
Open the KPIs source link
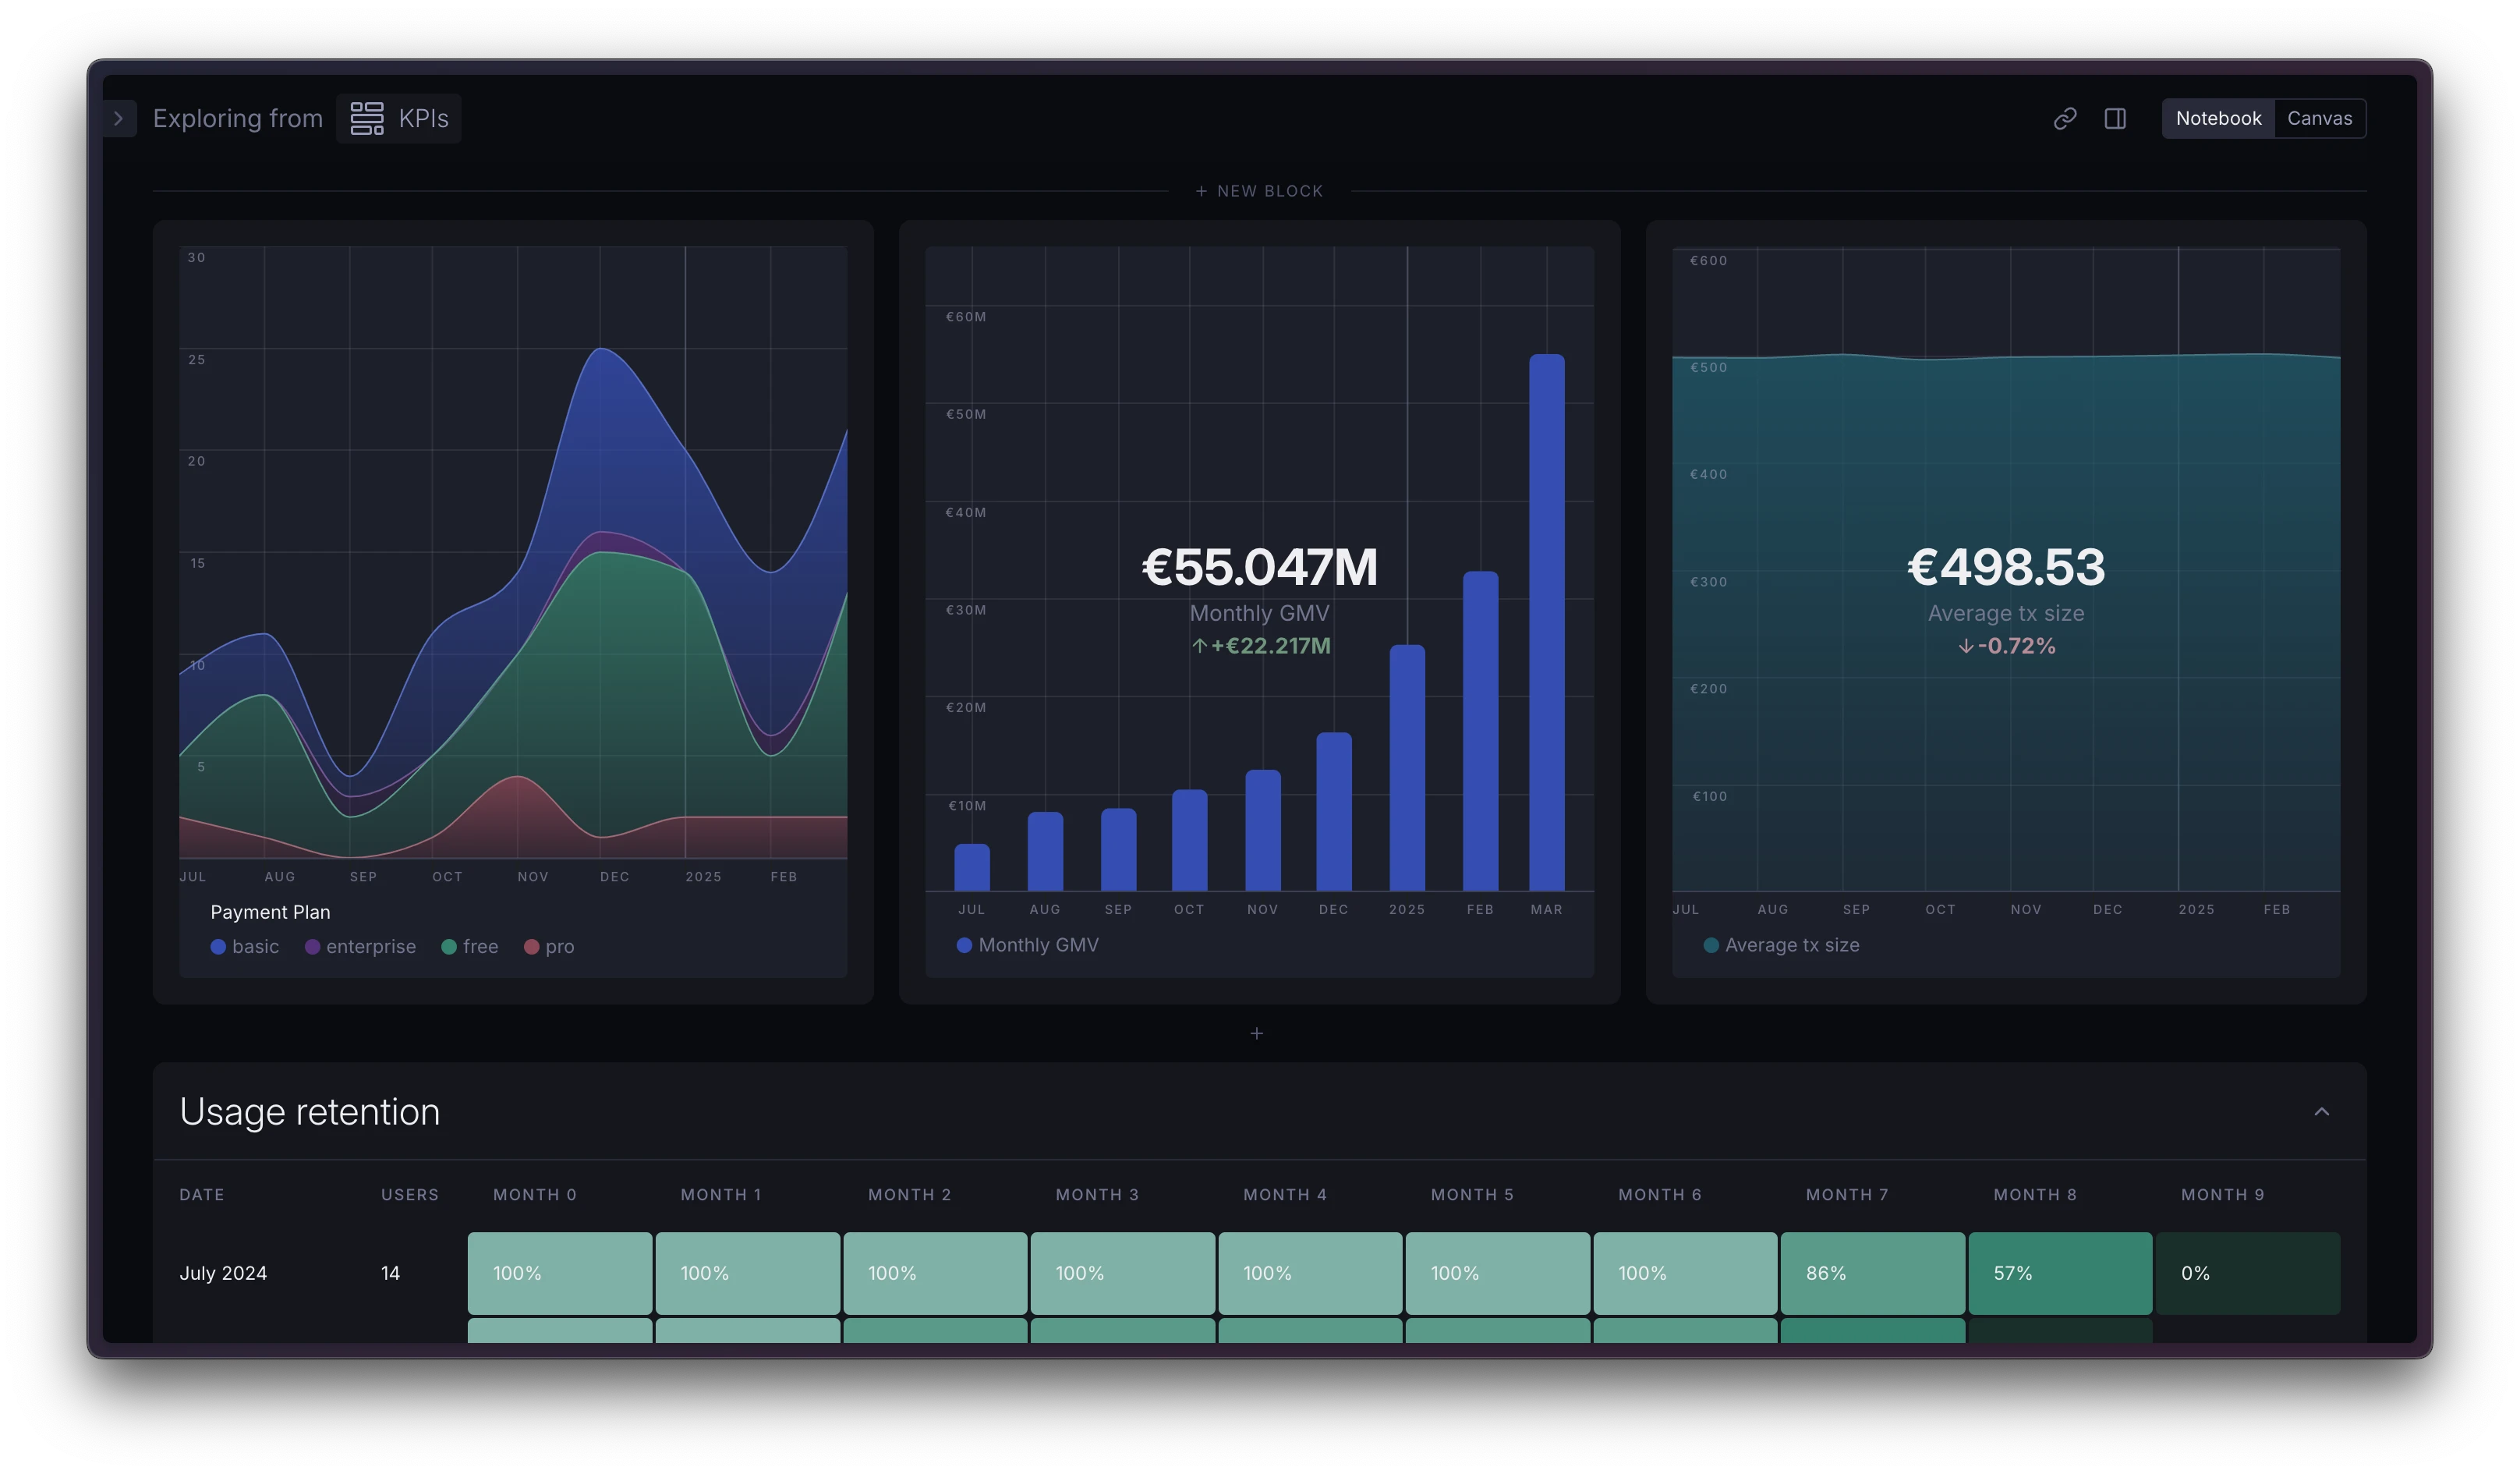423,118
